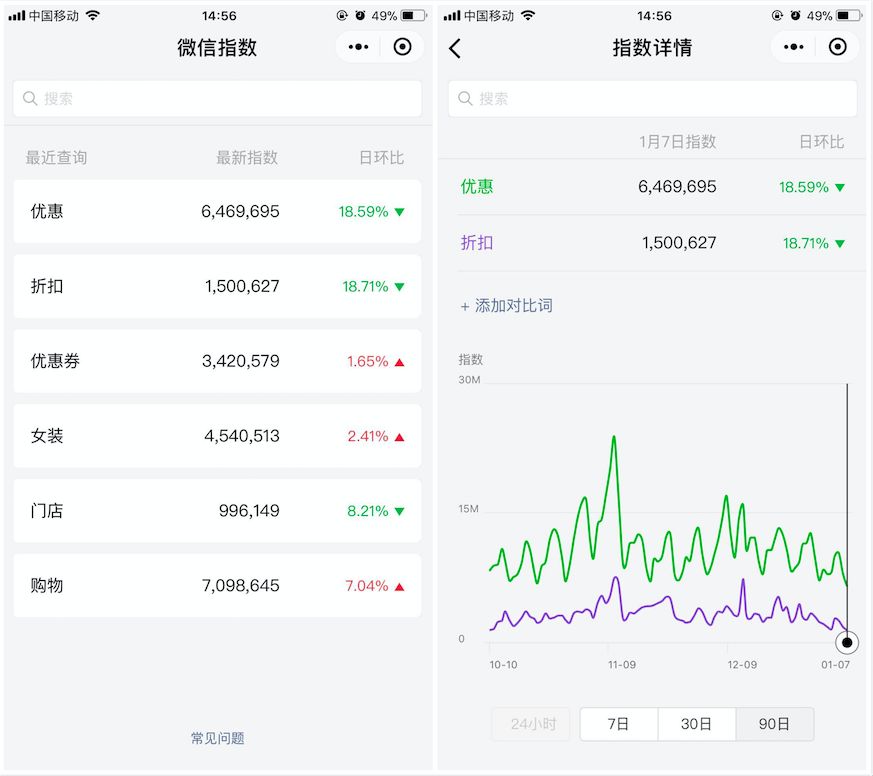Select the 24小时 time range tab
Image resolution: width=873 pixels, height=776 pixels.
(532, 724)
